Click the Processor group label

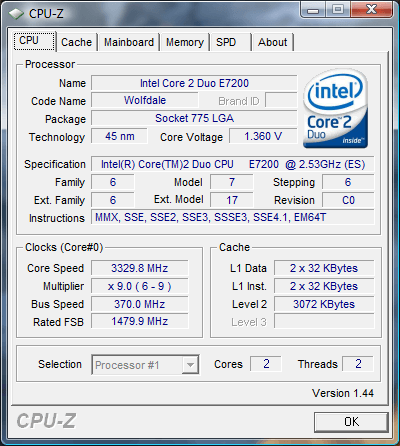50,64
